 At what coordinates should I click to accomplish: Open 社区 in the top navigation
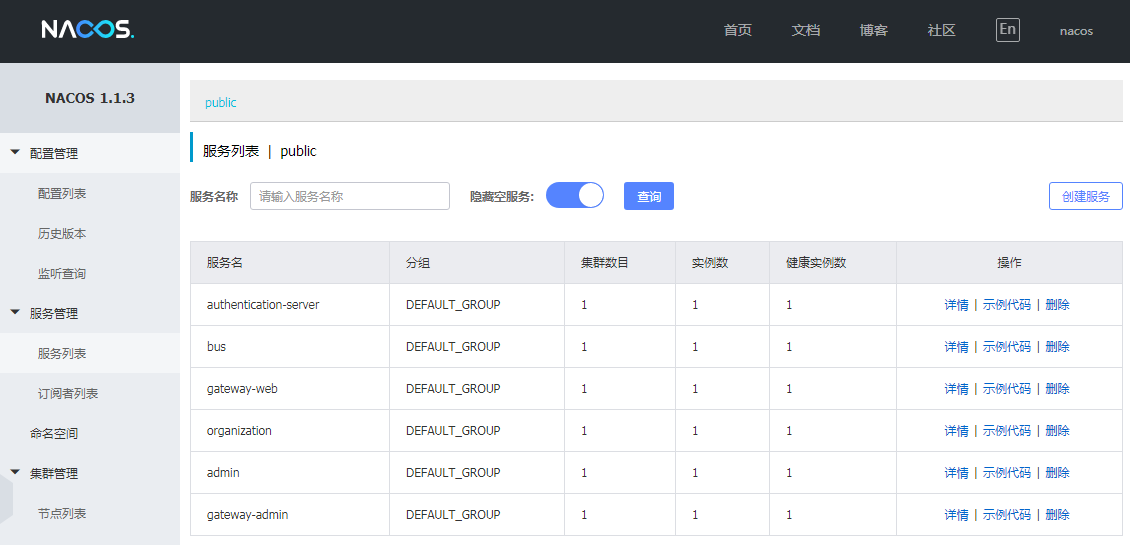941,30
